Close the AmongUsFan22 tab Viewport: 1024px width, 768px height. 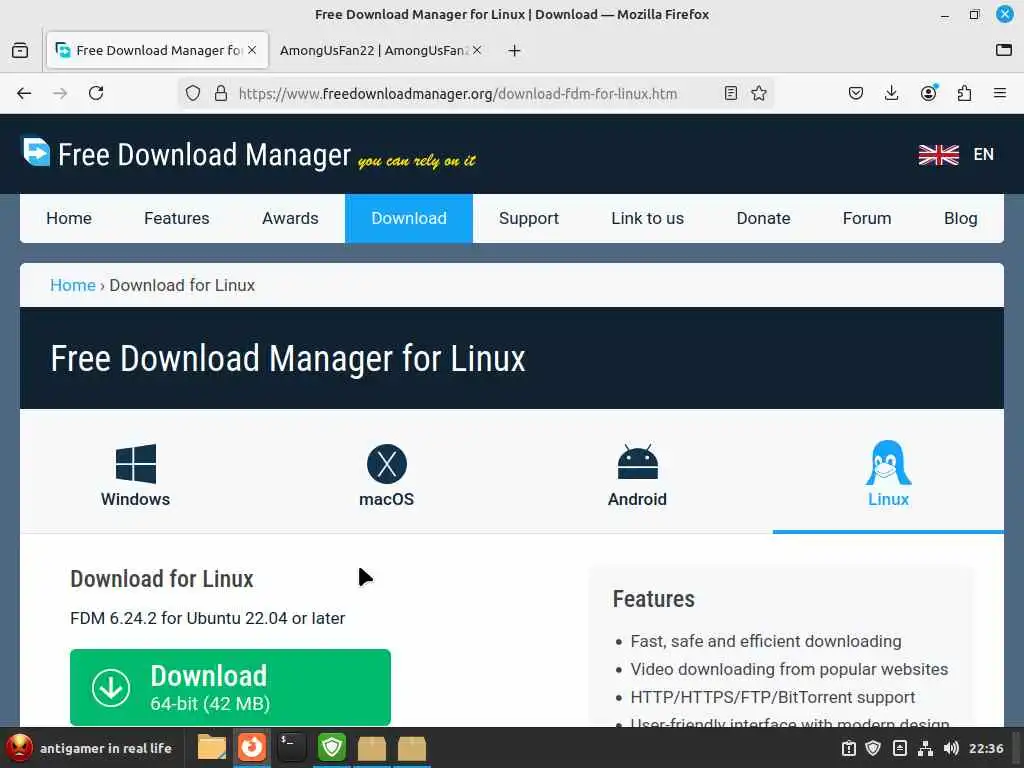coord(477,50)
